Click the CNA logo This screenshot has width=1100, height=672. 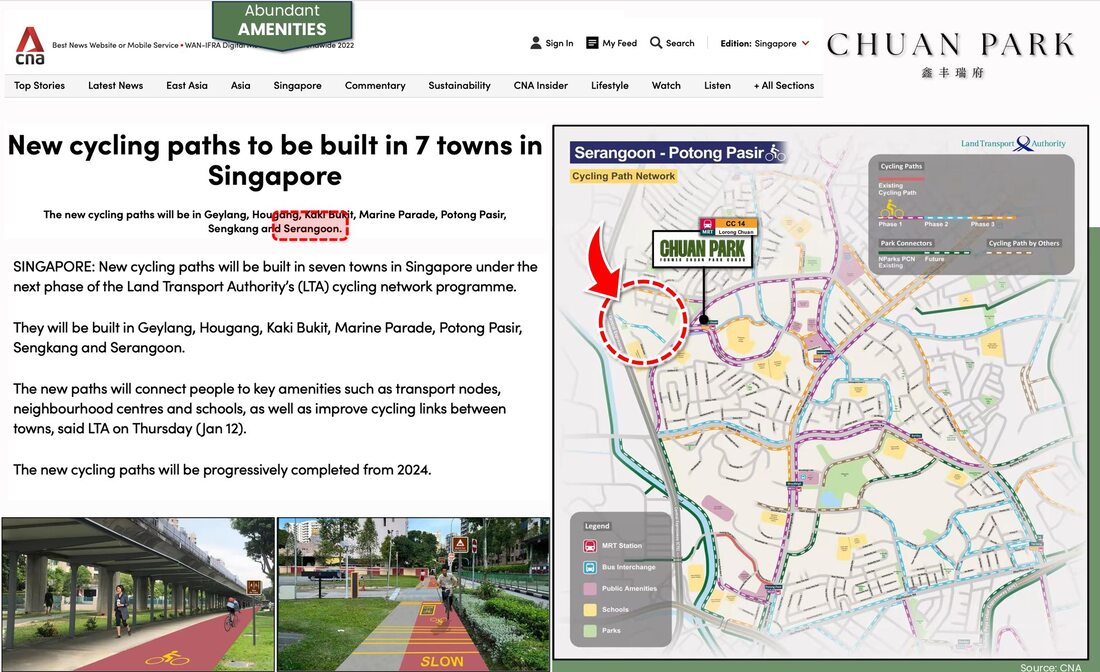(30, 46)
